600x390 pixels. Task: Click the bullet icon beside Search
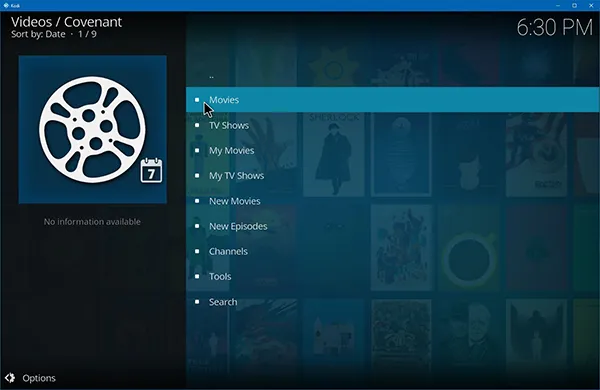point(197,302)
